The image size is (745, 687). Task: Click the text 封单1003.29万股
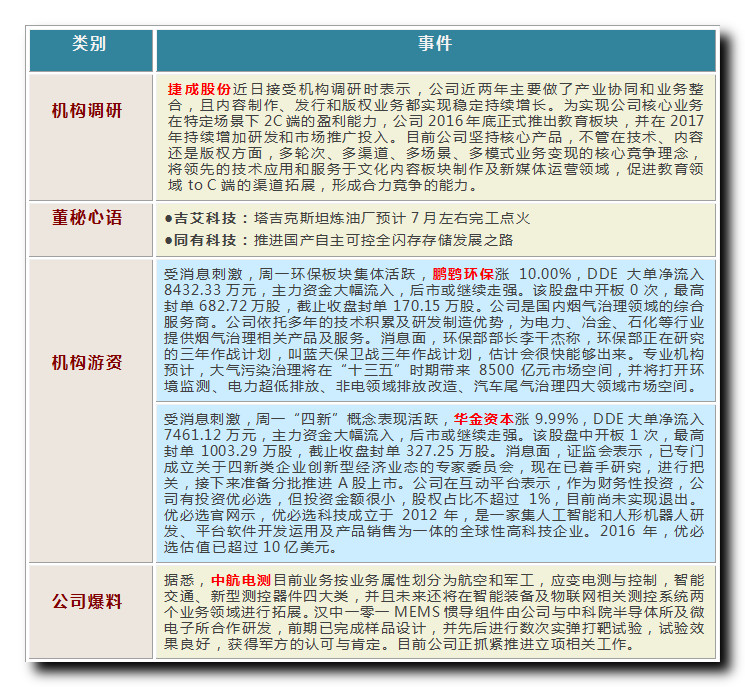pos(228,451)
